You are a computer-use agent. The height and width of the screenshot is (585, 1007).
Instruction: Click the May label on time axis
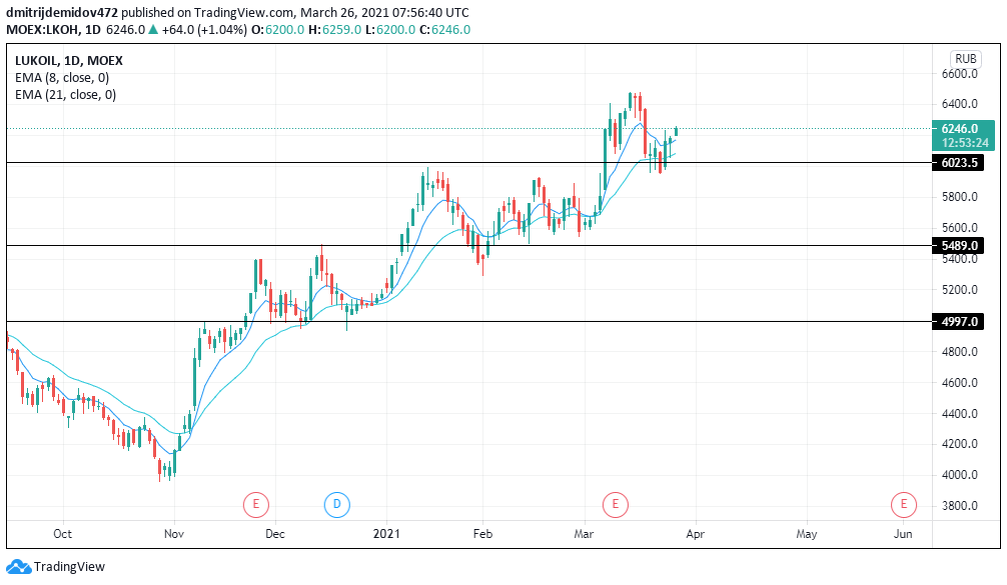807,534
